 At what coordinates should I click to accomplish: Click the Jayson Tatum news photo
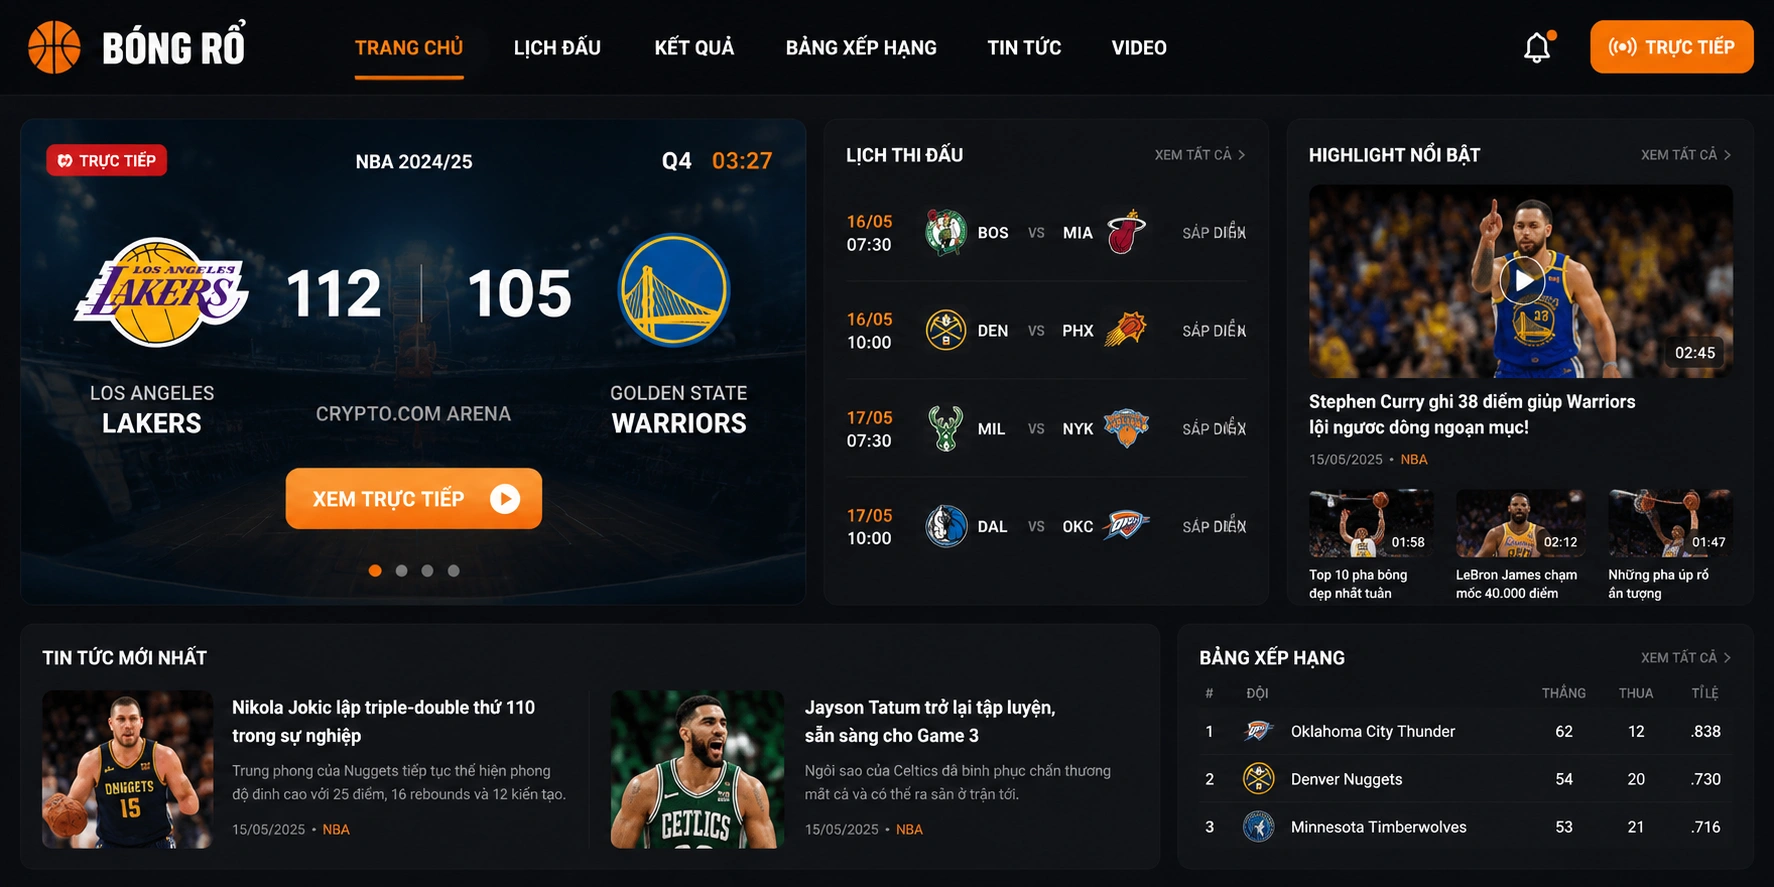(697, 769)
